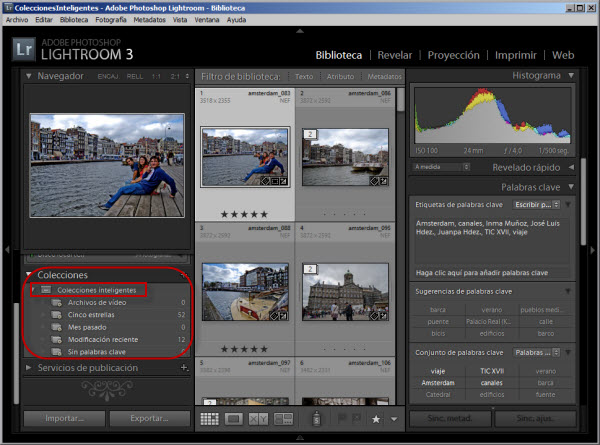Open toolbar content dropdown arrow
Screen dimensions: 600x445
(x=394, y=419)
